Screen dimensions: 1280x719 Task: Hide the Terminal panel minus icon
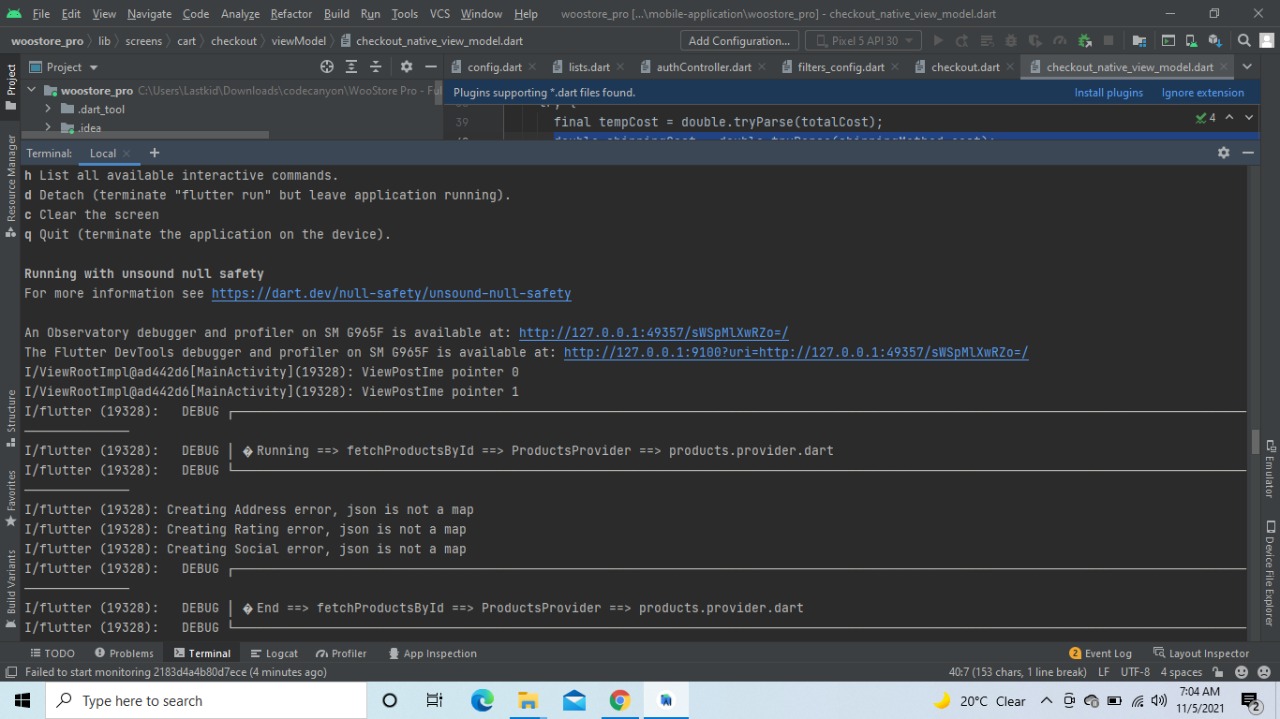point(1248,153)
